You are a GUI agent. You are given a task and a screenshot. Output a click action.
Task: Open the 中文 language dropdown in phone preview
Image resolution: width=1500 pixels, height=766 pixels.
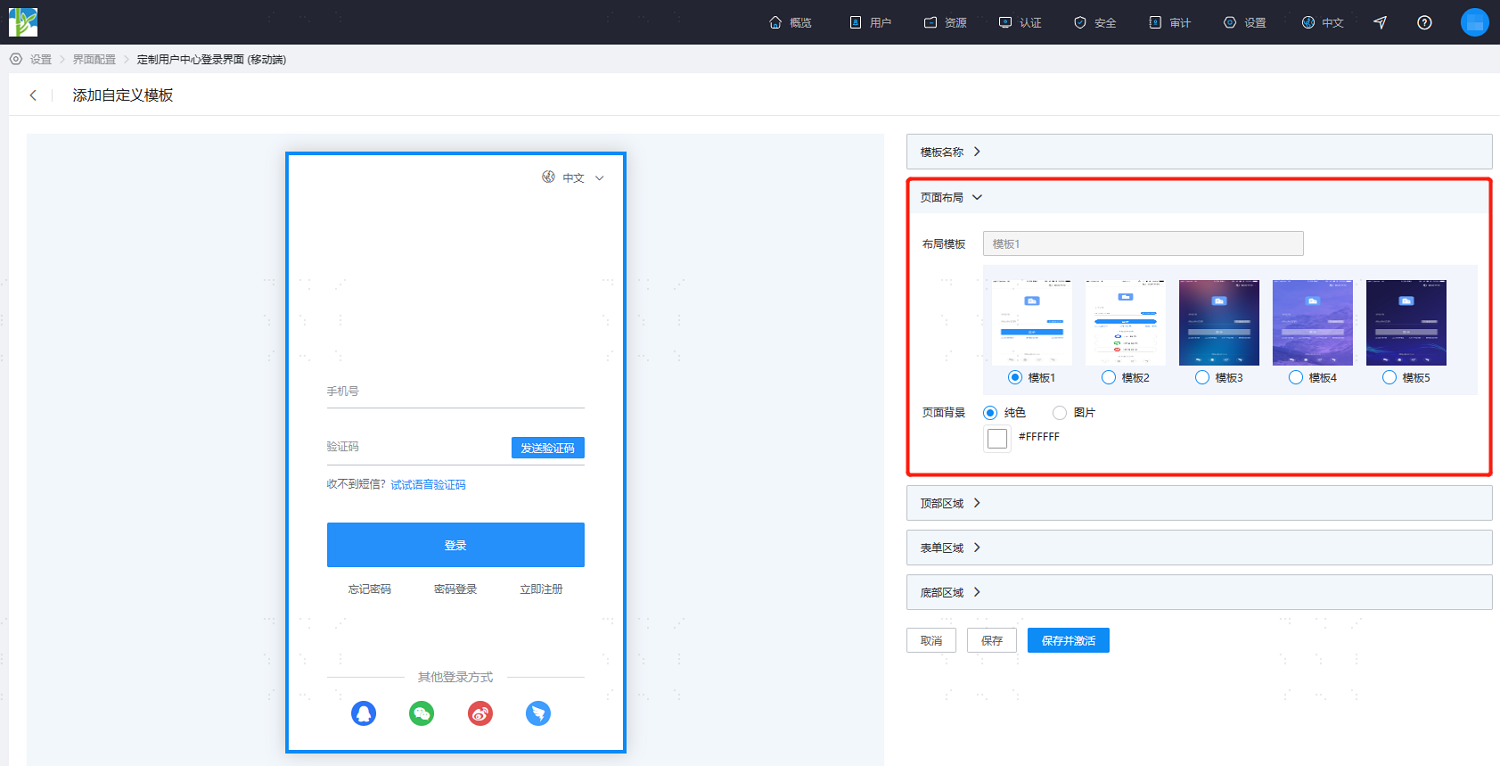point(574,178)
